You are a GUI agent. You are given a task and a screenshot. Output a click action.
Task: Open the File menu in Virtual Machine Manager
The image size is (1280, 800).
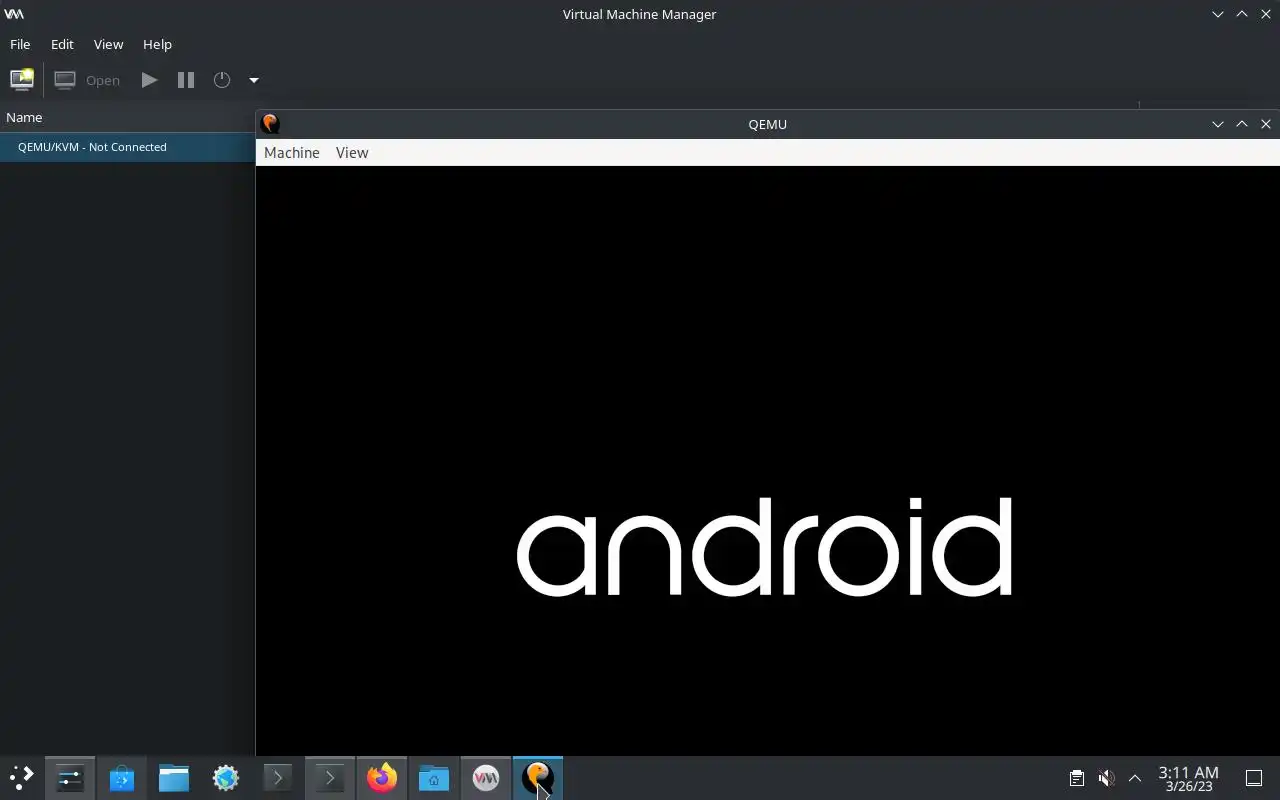tap(20, 44)
